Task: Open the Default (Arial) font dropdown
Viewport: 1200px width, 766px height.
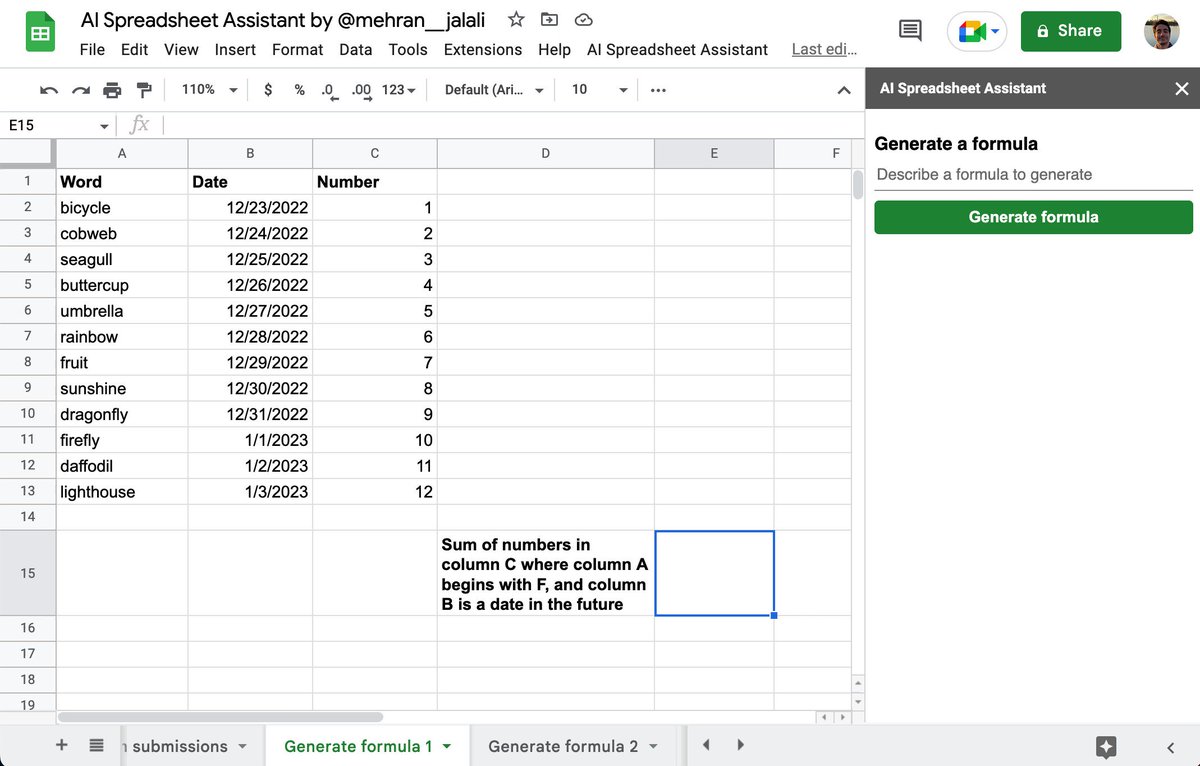Action: (x=494, y=90)
